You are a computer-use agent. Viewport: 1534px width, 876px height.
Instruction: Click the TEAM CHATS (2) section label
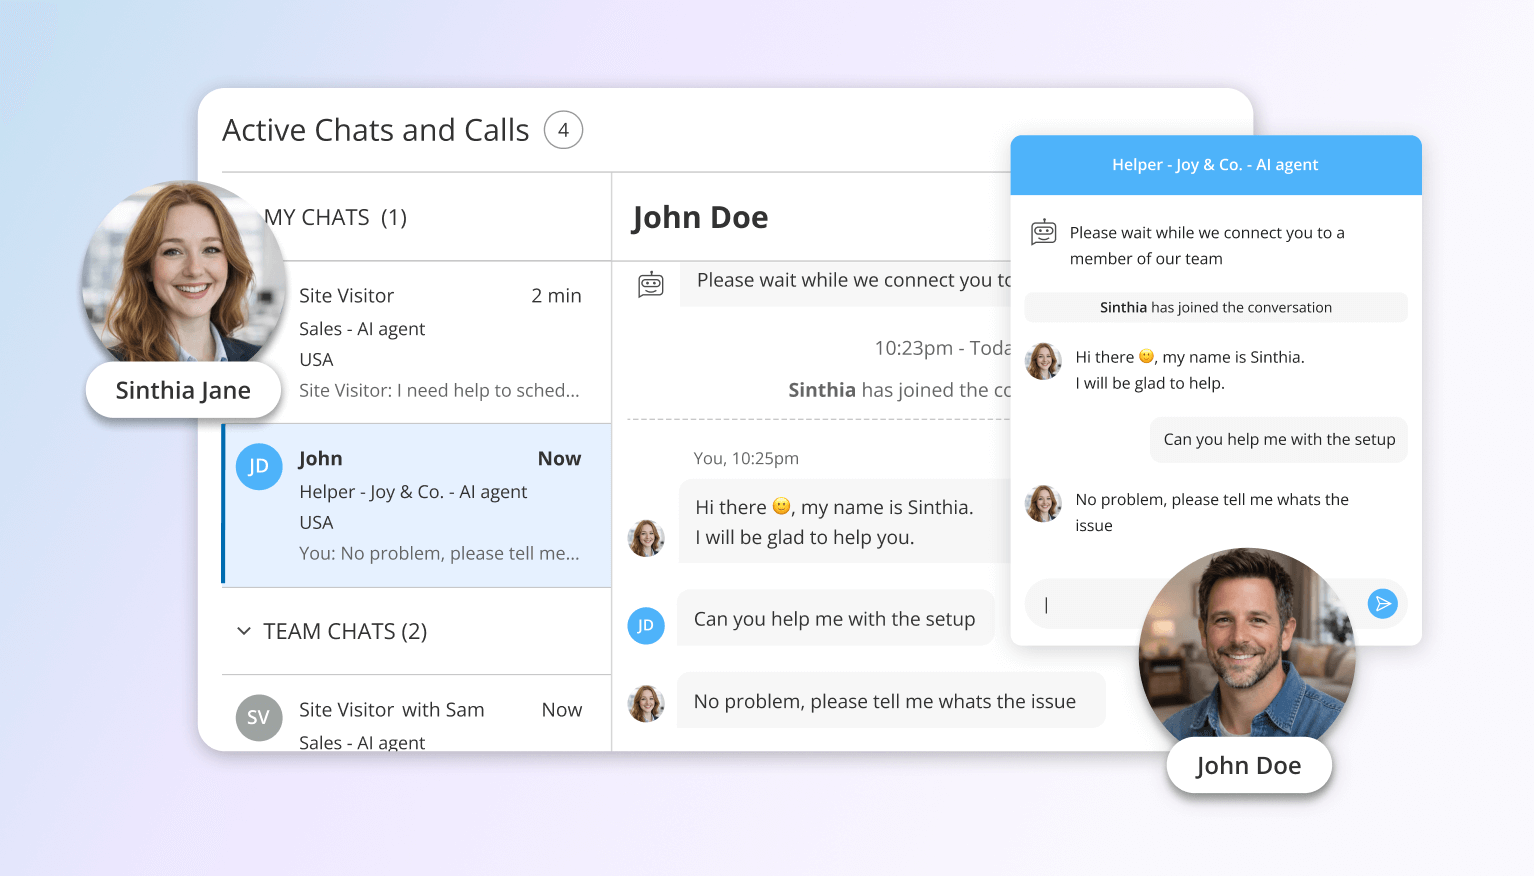pos(345,631)
